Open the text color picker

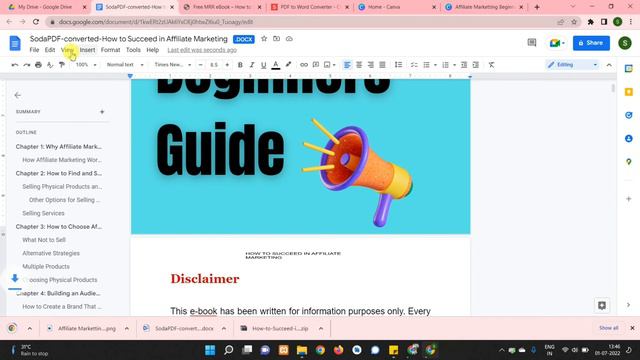[x=276, y=65]
